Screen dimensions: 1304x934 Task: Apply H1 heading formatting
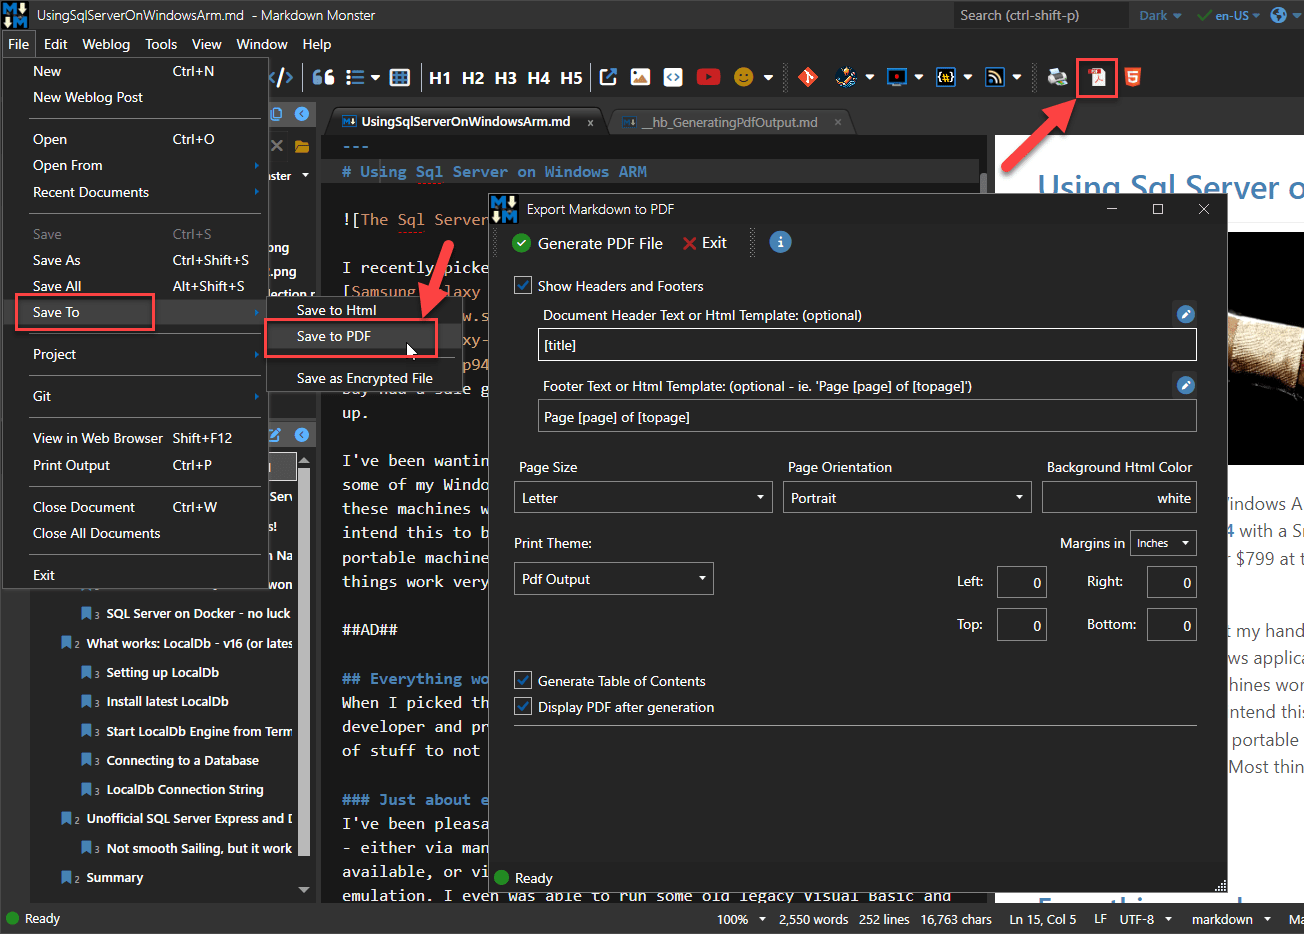point(440,77)
